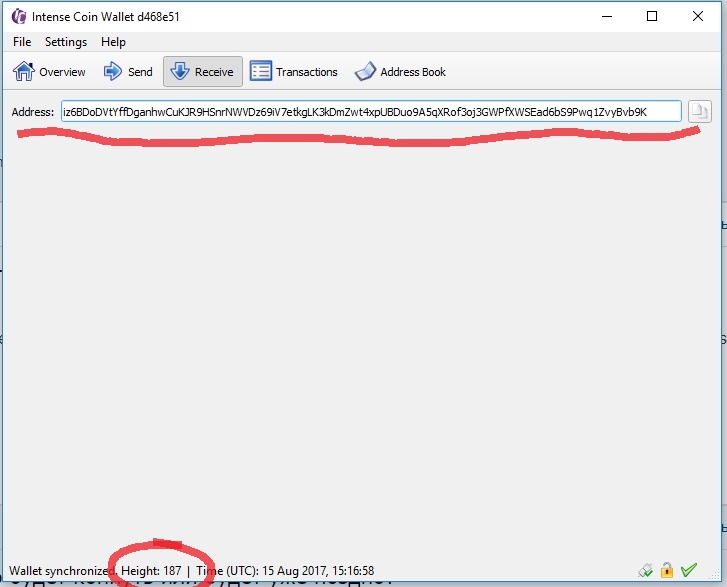The width and height of the screenshot is (727, 587).
Task: Click inside the wallet Address field
Action: coord(371,112)
